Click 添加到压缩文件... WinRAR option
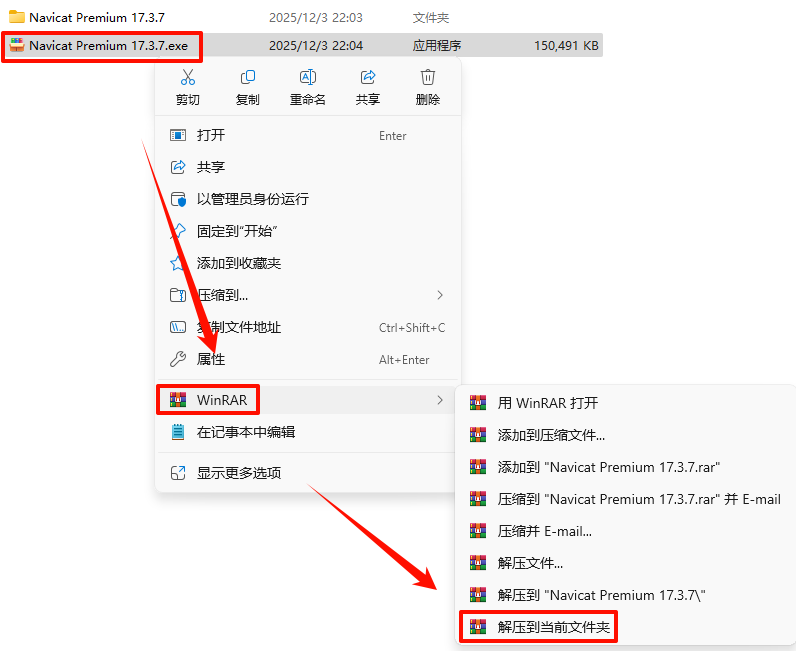The image size is (796, 651). coord(625,435)
